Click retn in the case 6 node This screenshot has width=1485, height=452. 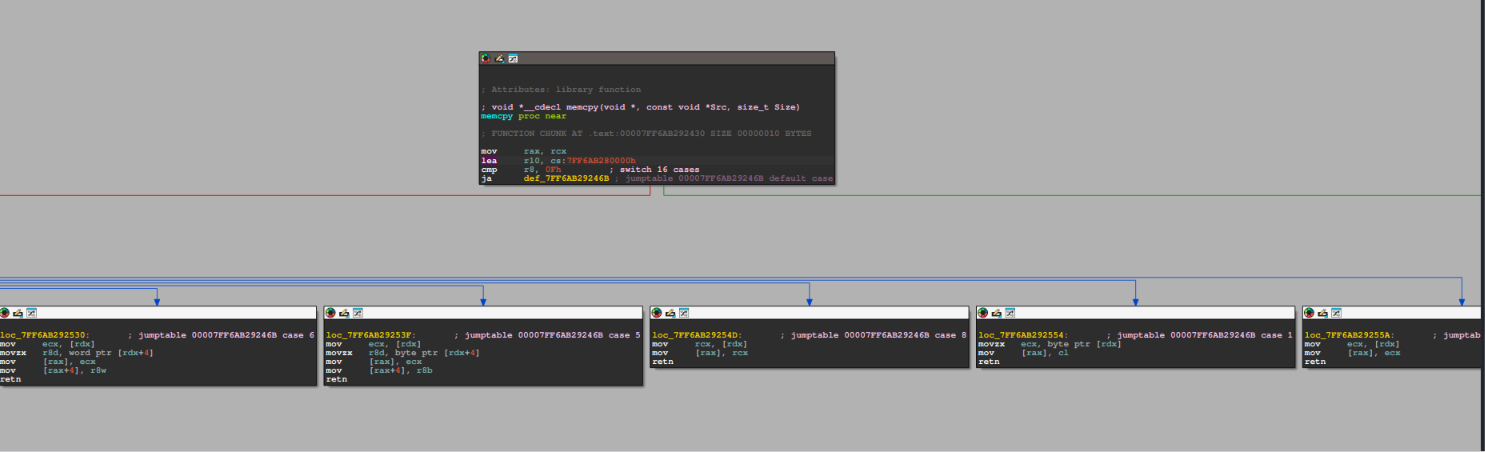pyautogui.click(x=10, y=380)
